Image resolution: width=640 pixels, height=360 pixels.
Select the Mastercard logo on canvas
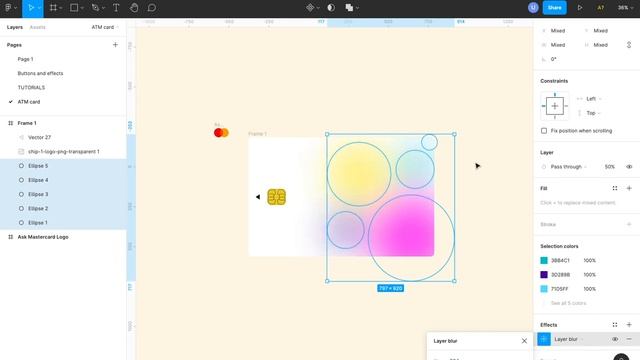point(221,133)
